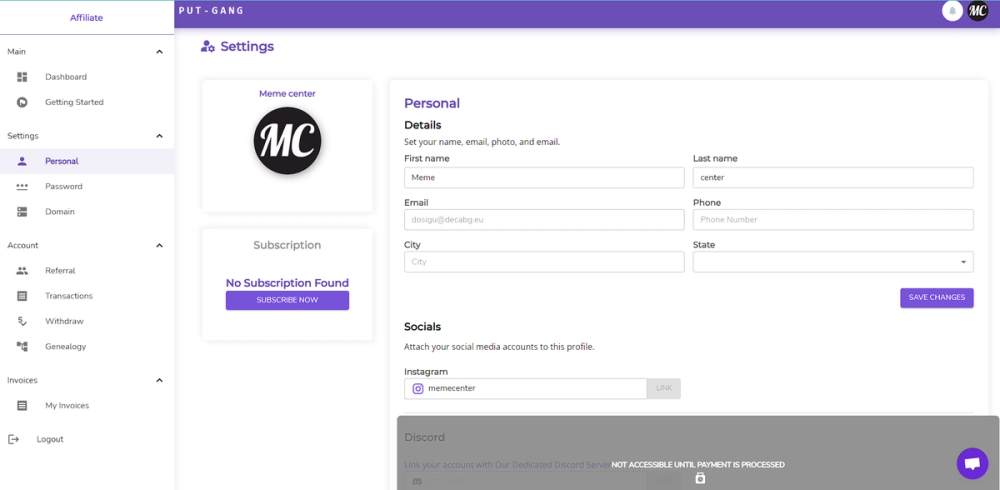Collapse the Settings sidebar section

(159, 136)
